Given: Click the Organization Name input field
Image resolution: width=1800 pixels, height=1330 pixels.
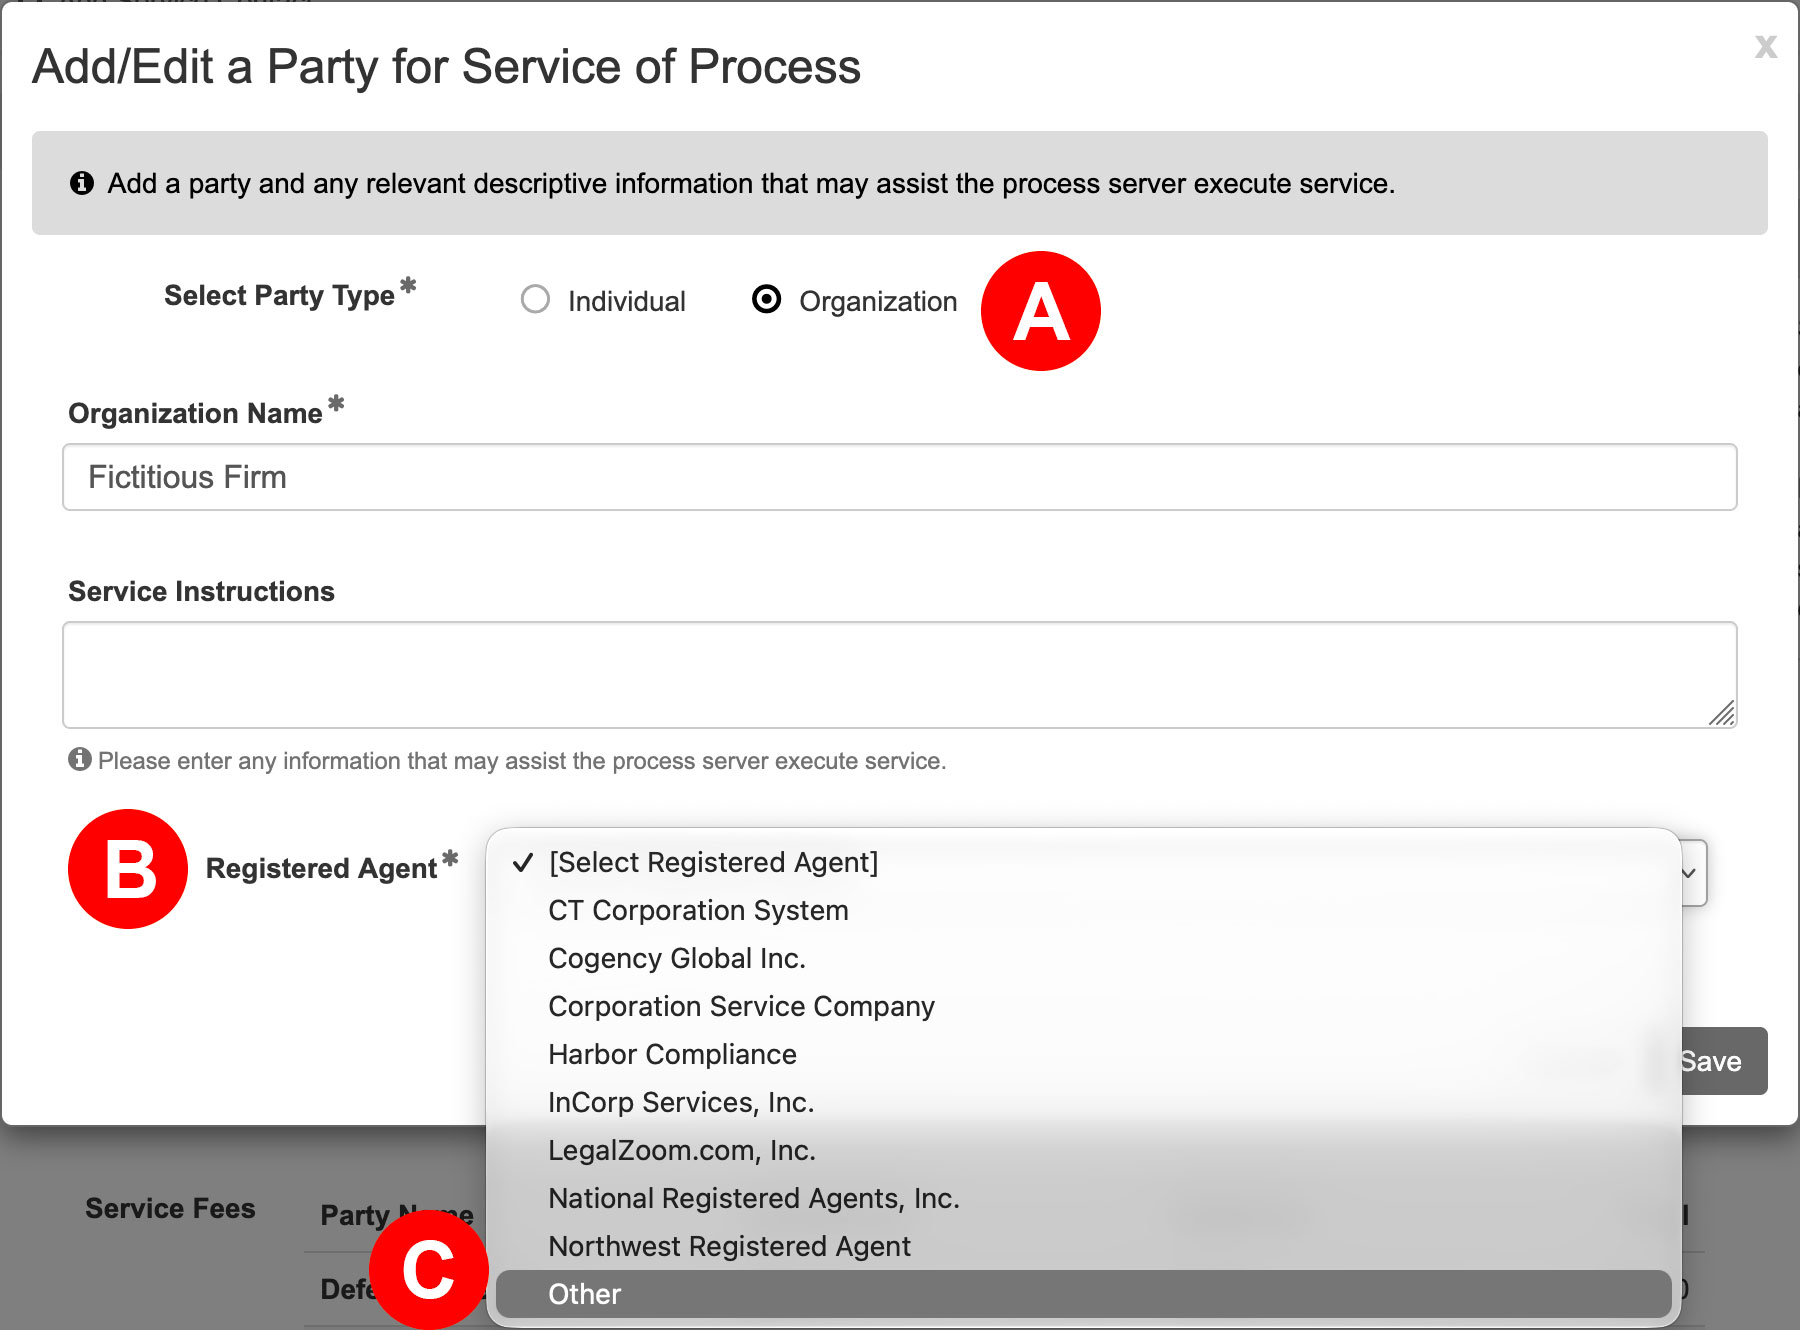Looking at the screenshot, I should [x=899, y=477].
